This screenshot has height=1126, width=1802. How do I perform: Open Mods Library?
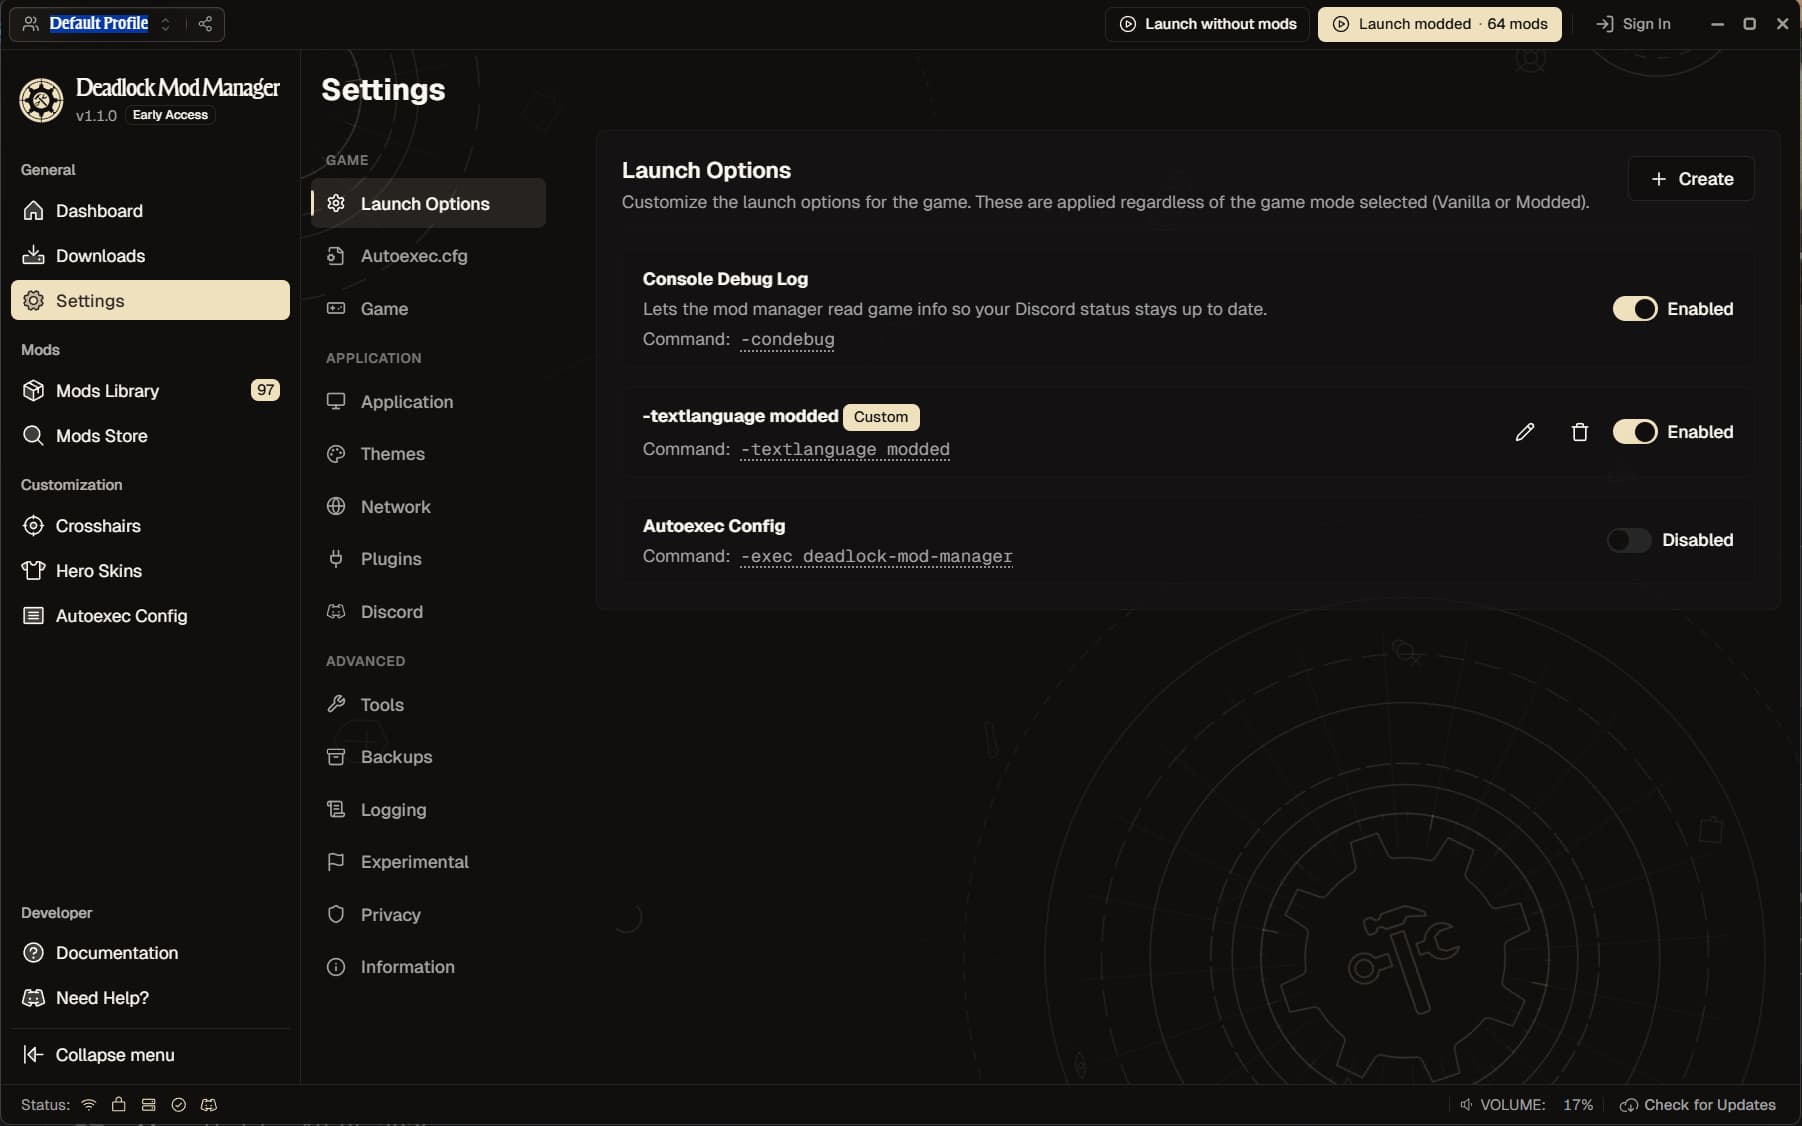pos(150,391)
